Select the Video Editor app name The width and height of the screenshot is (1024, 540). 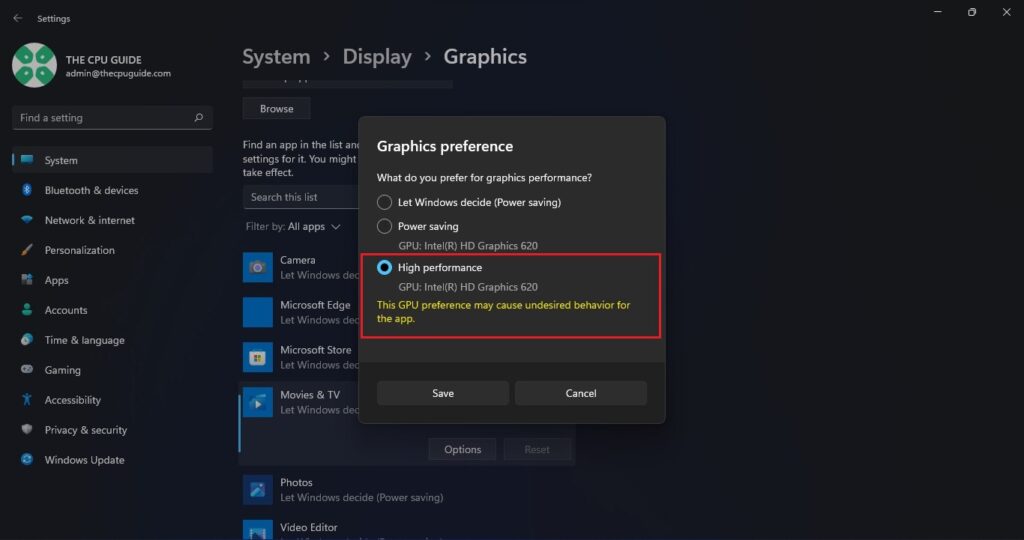(x=309, y=528)
